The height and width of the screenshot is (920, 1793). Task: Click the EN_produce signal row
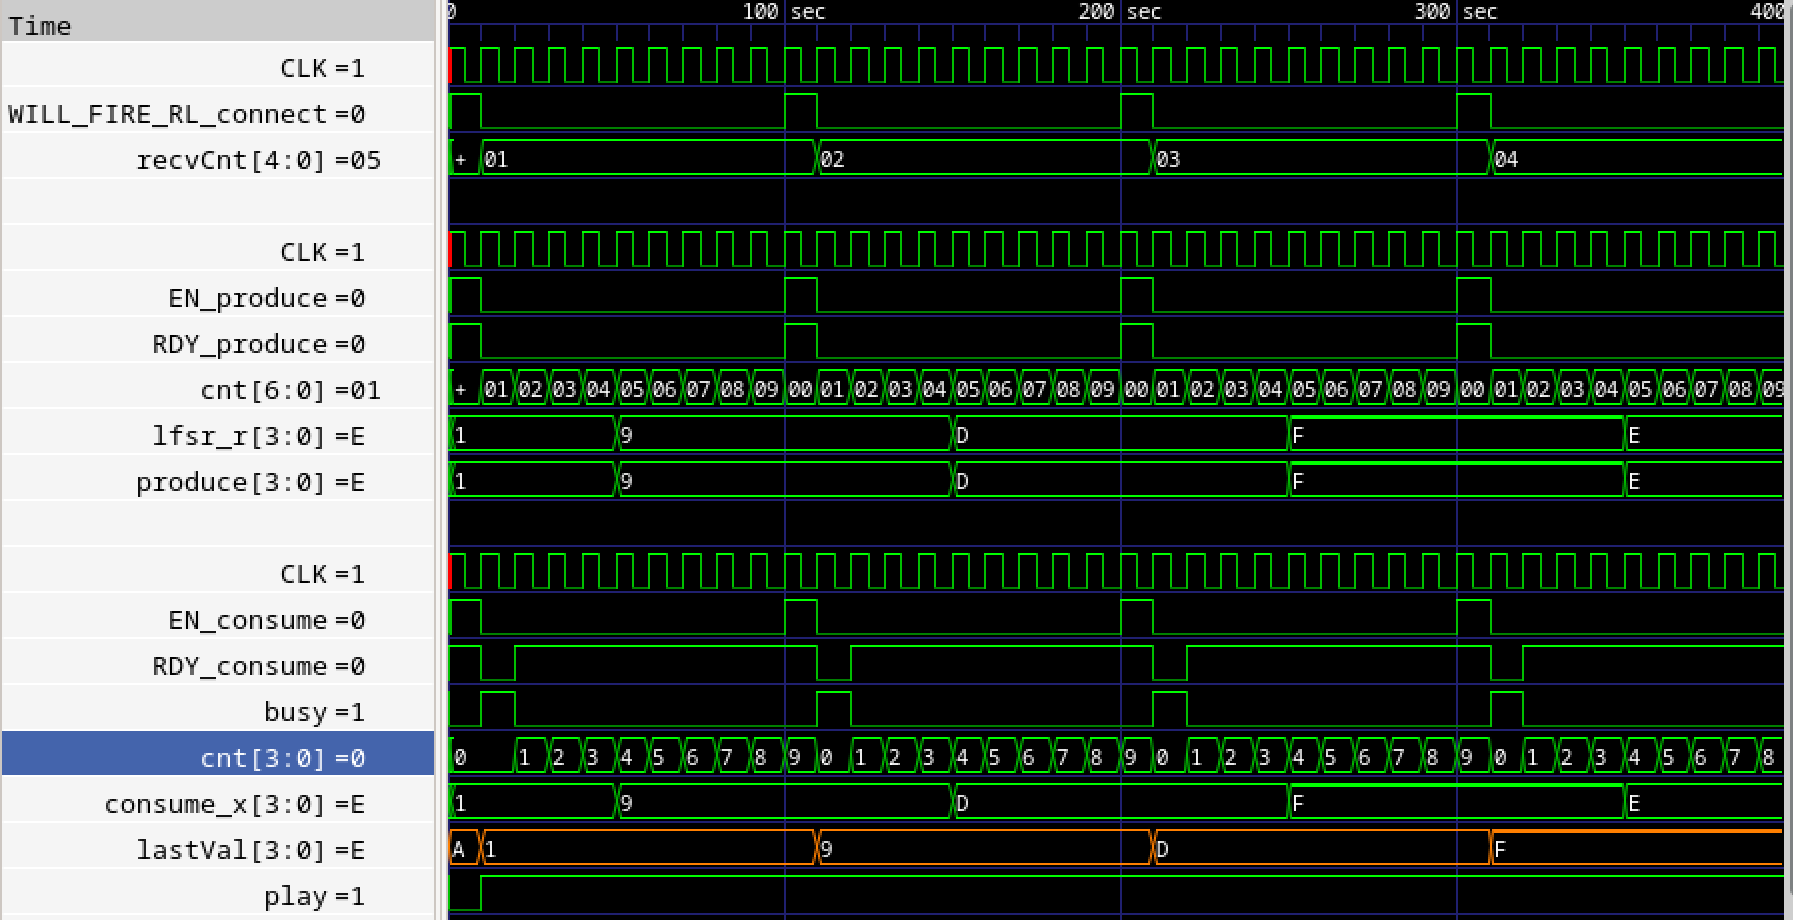[x=266, y=298]
